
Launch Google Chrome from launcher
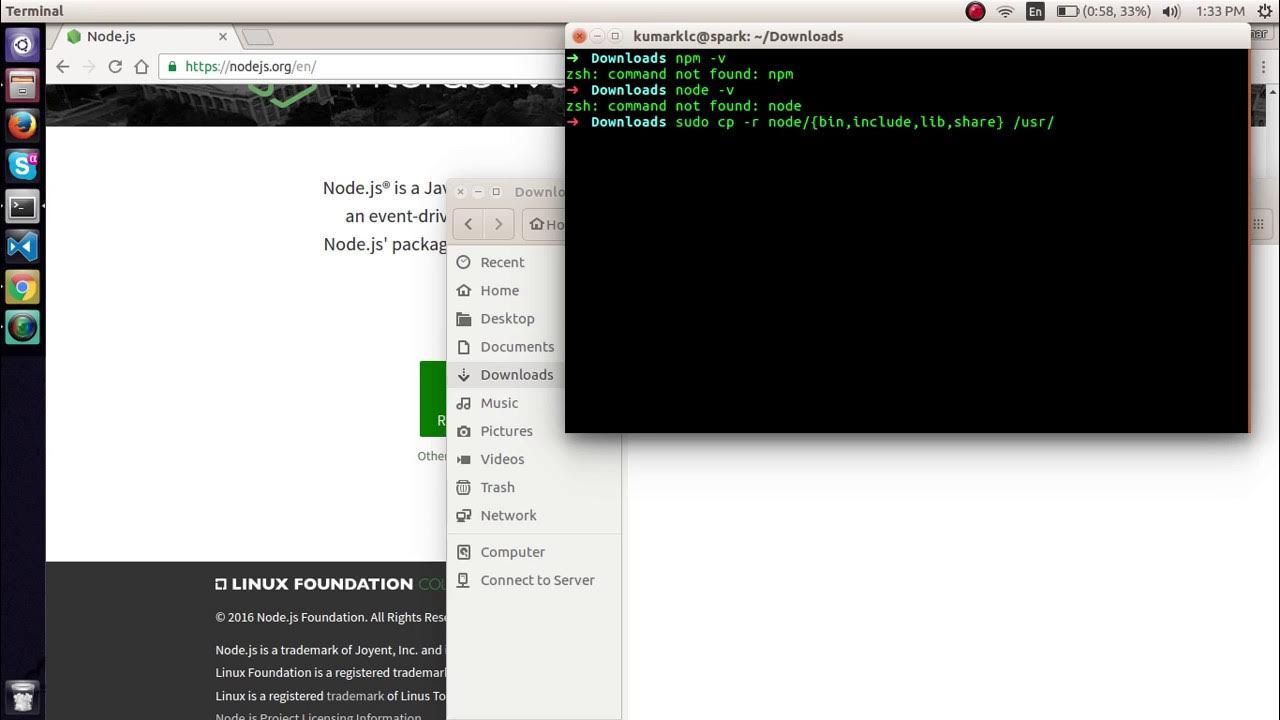22,288
